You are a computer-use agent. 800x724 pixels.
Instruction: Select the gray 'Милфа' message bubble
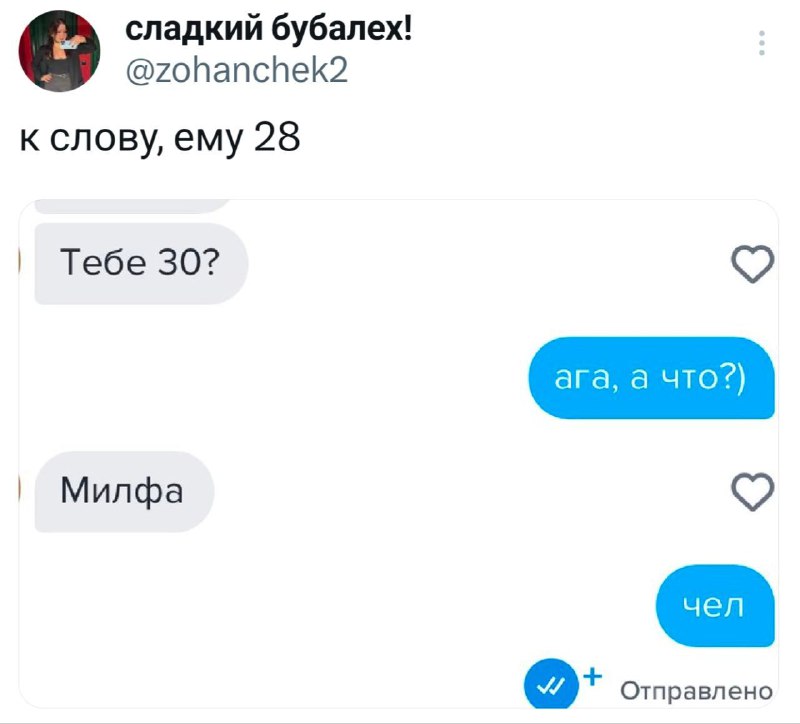click(x=124, y=491)
